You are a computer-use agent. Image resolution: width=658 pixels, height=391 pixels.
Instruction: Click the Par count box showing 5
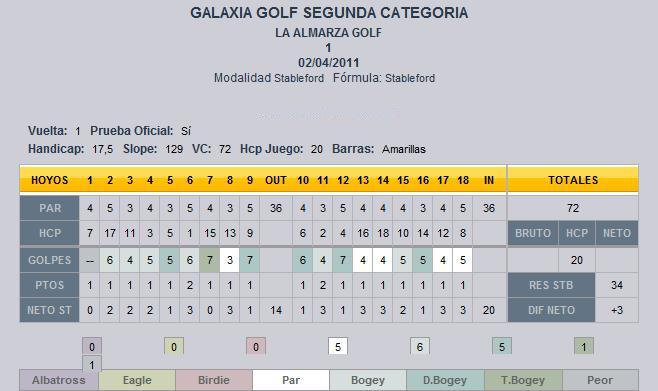338,347
